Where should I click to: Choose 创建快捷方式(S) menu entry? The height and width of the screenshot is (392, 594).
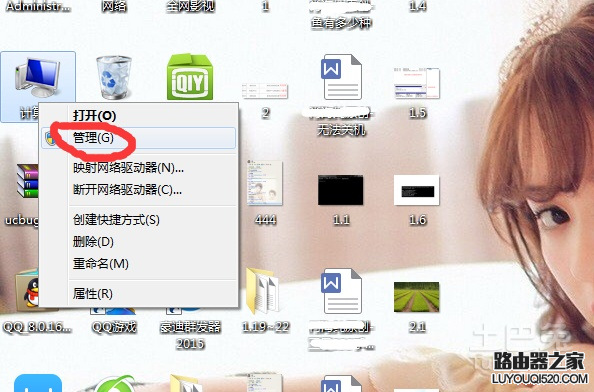point(139,220)
